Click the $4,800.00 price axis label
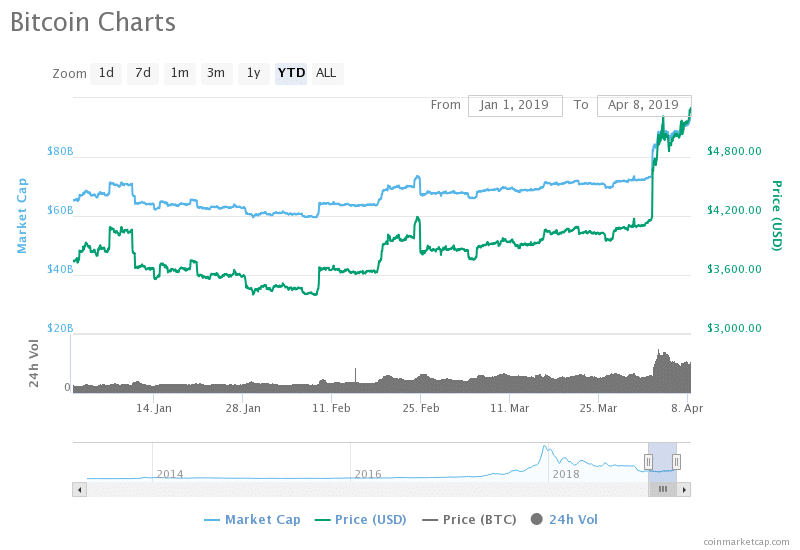Viewport: 800px width, 550px height. tap(734, 151)
